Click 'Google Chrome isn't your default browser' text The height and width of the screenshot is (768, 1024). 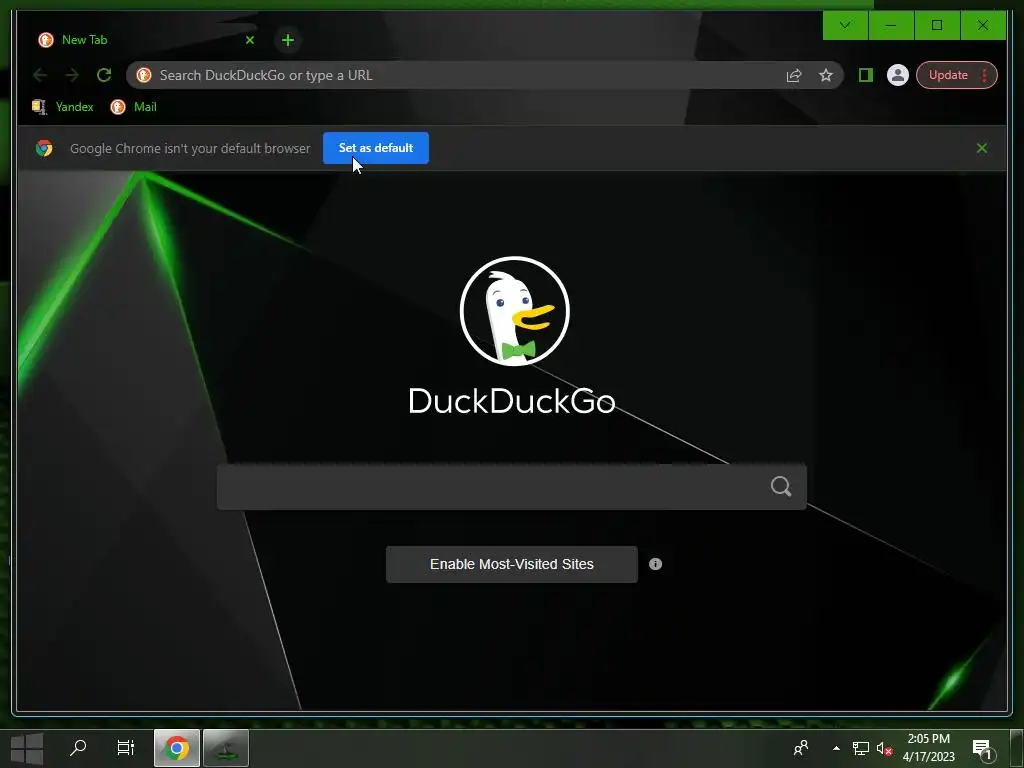[x=190, y=148]
